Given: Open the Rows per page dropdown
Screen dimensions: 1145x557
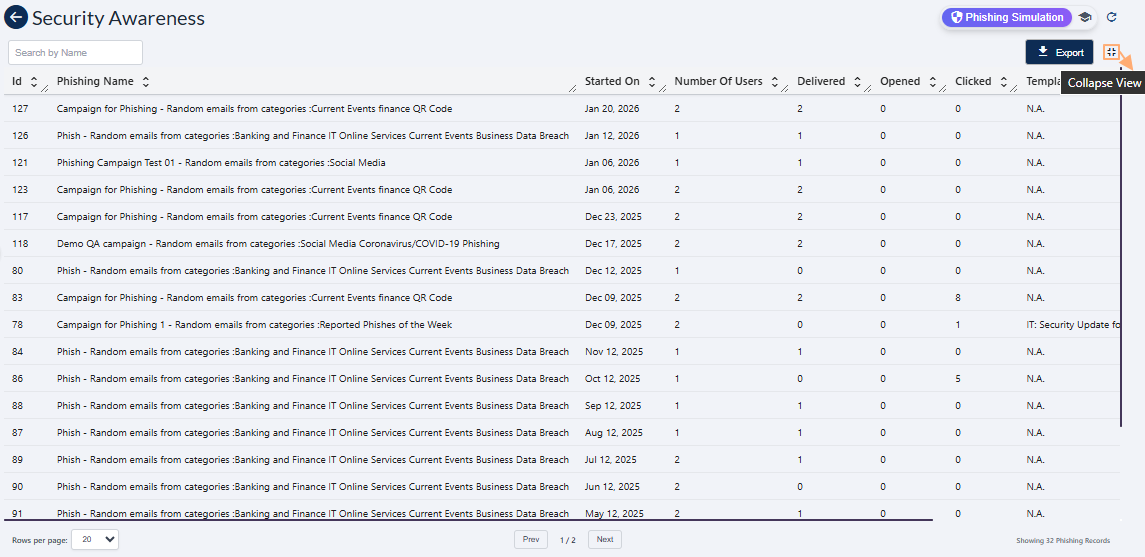Looking at the screenshot, I should 95,539.
